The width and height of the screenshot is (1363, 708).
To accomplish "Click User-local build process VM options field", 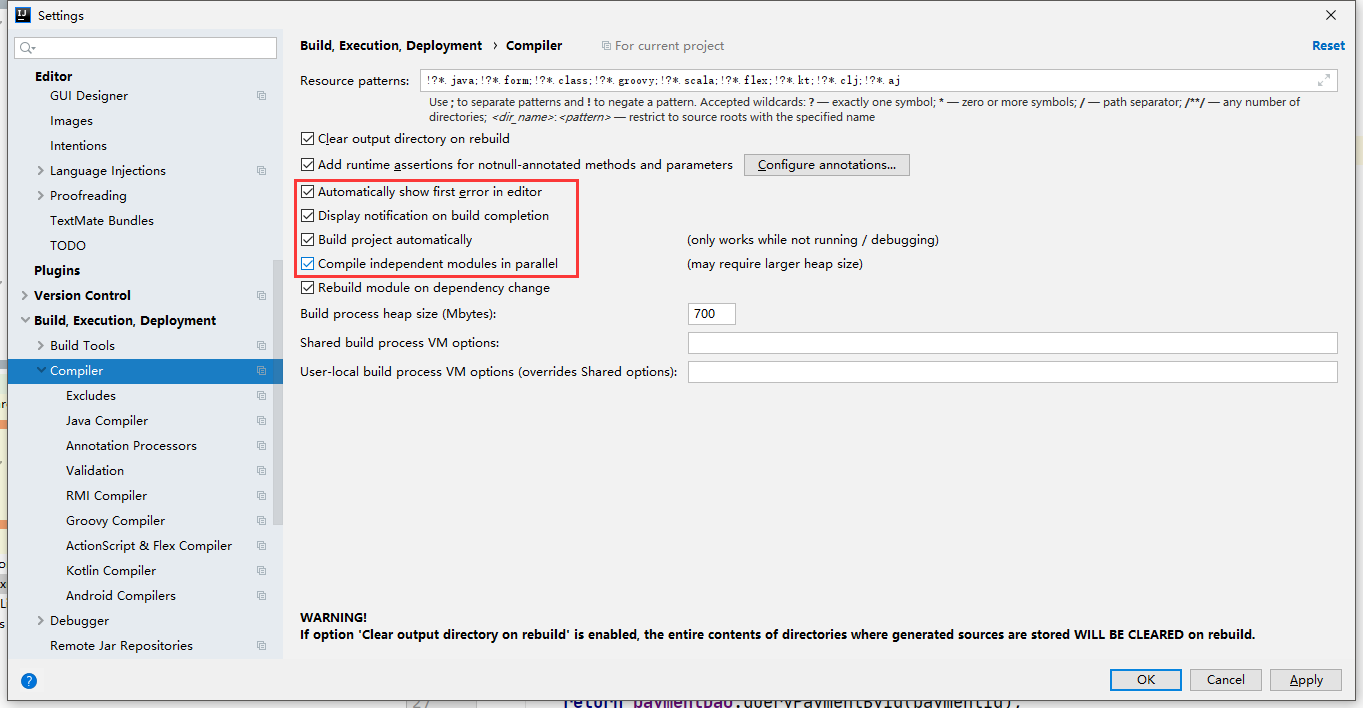I will click(x=1012, y=372).
